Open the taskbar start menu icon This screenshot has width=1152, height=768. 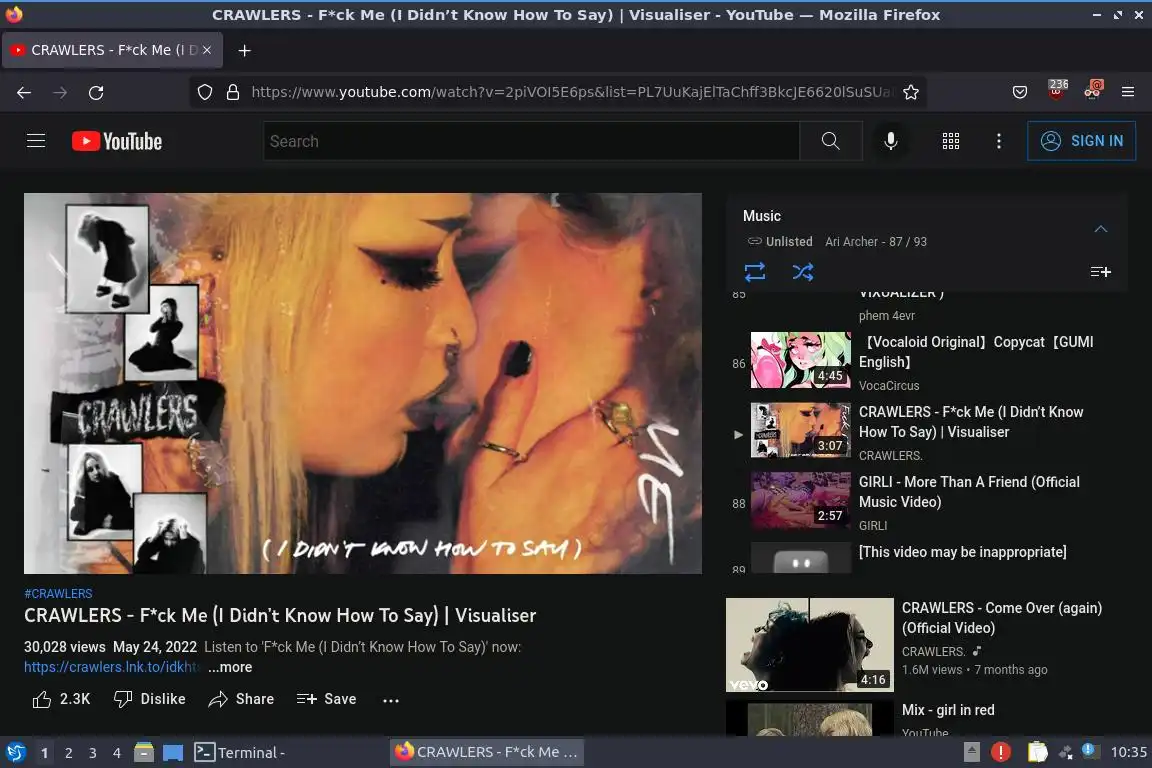pyautogui.click(x=16, y=753)
